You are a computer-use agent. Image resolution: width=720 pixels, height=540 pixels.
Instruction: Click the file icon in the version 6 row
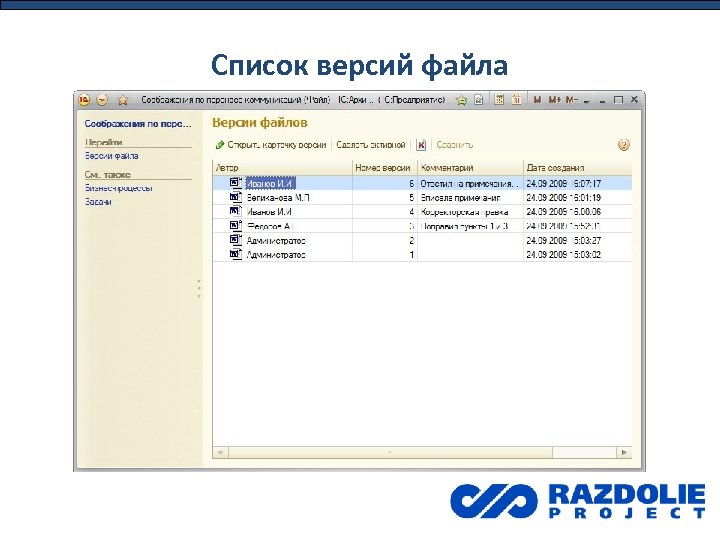236,183
